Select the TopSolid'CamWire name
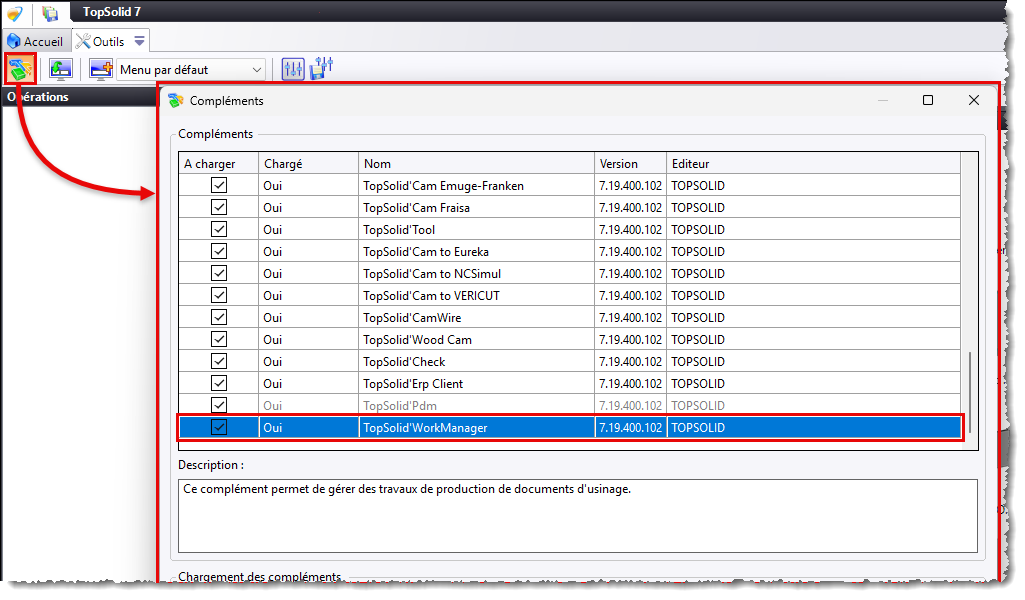This screenshot has width=1025, height=600. 412,318
